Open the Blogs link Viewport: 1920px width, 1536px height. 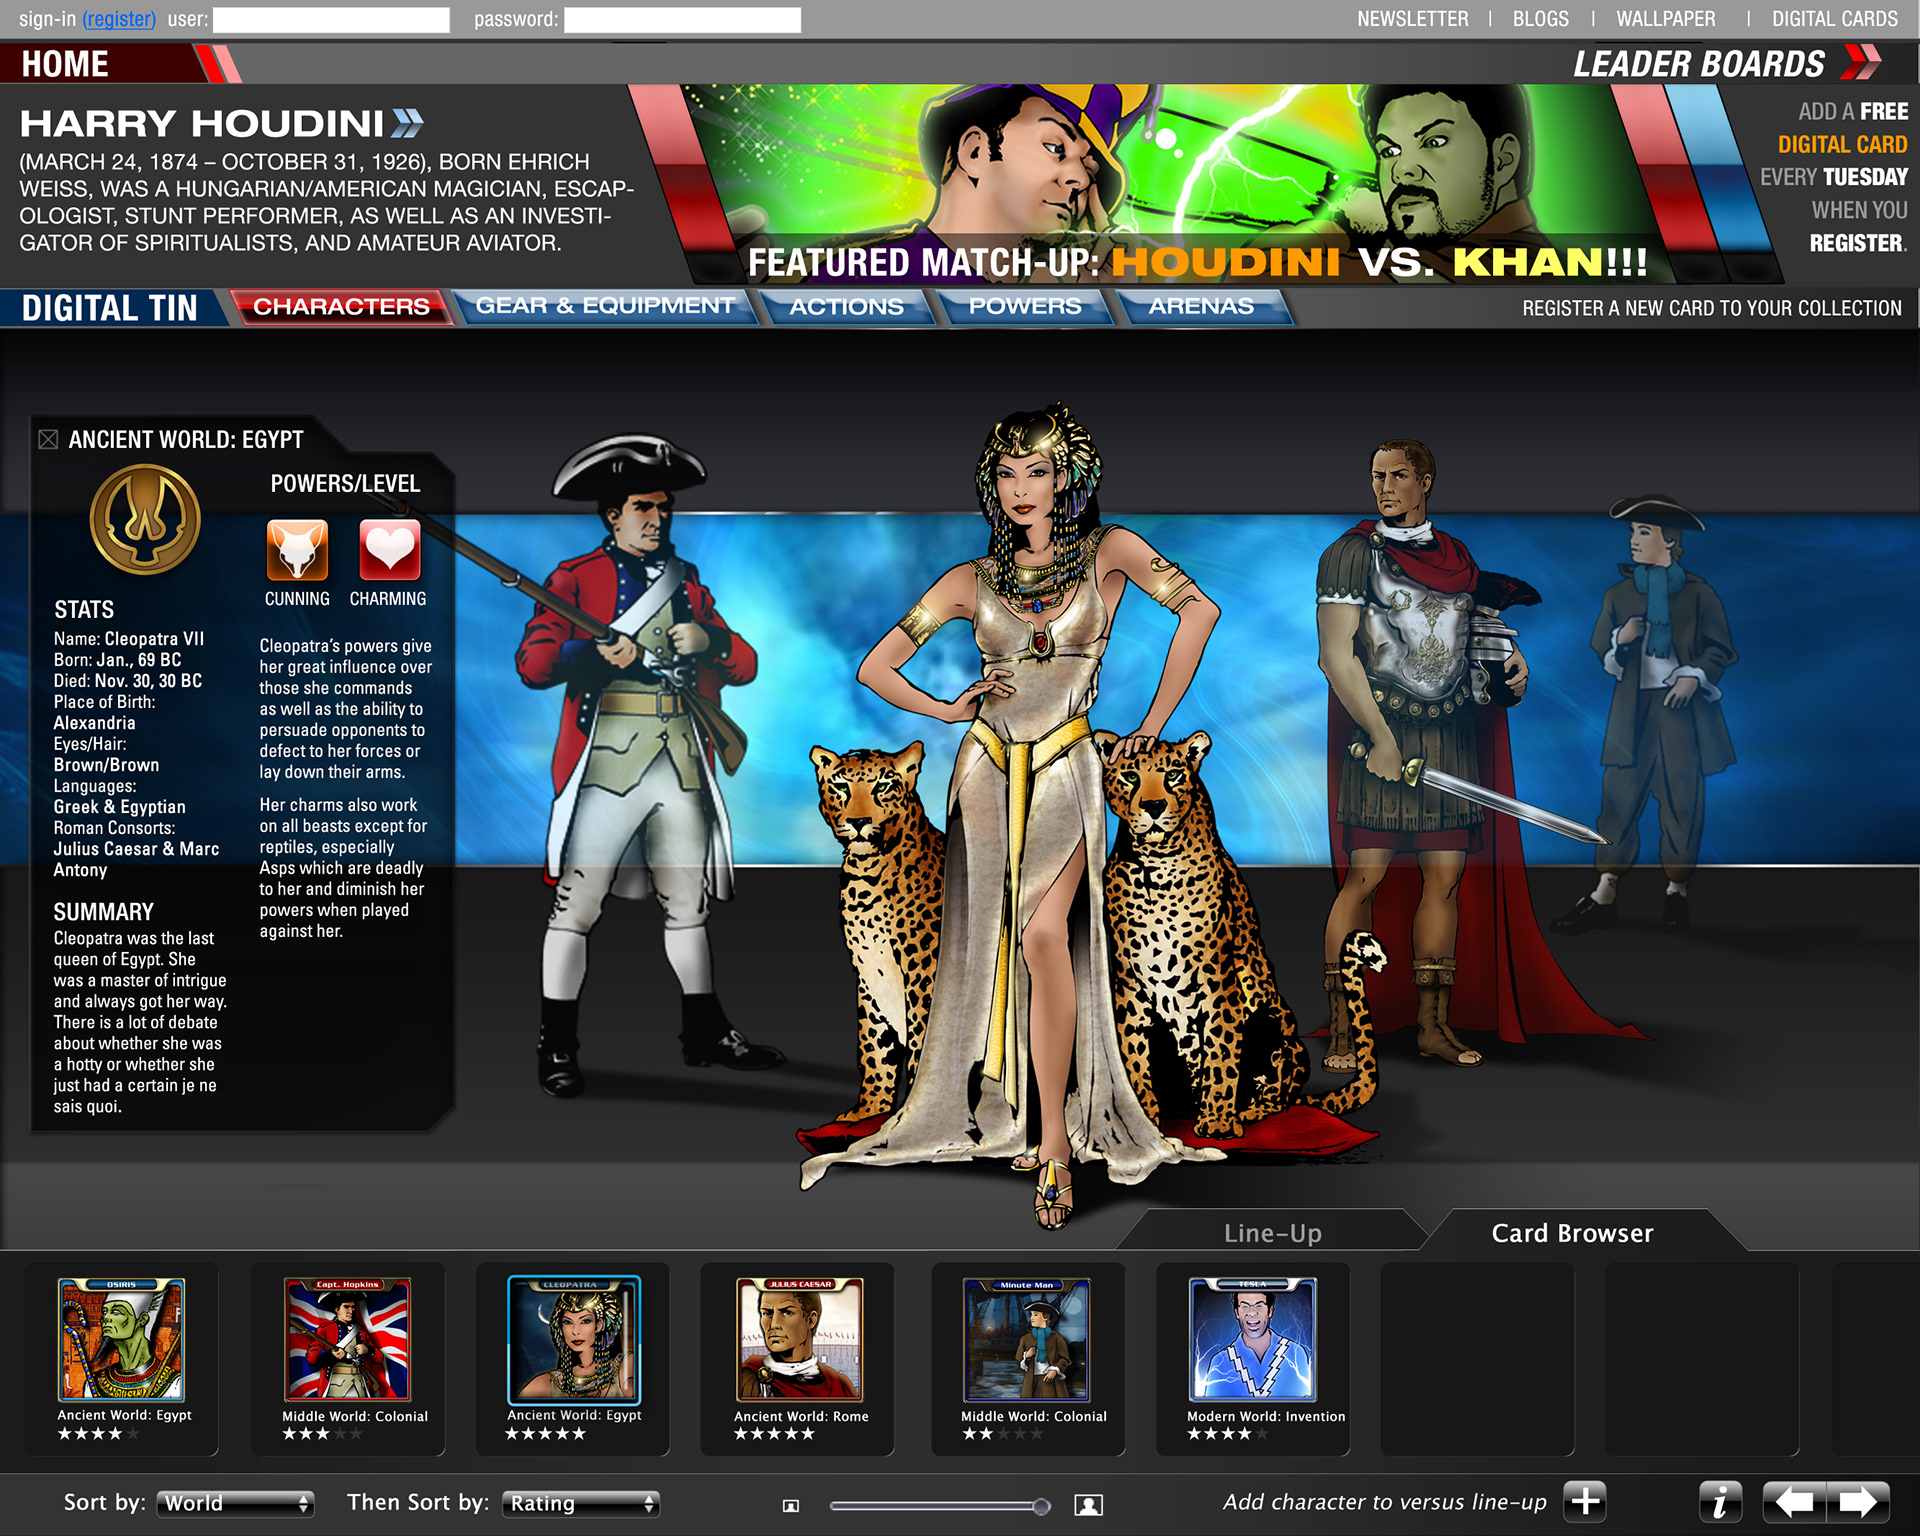[1540, 19]
